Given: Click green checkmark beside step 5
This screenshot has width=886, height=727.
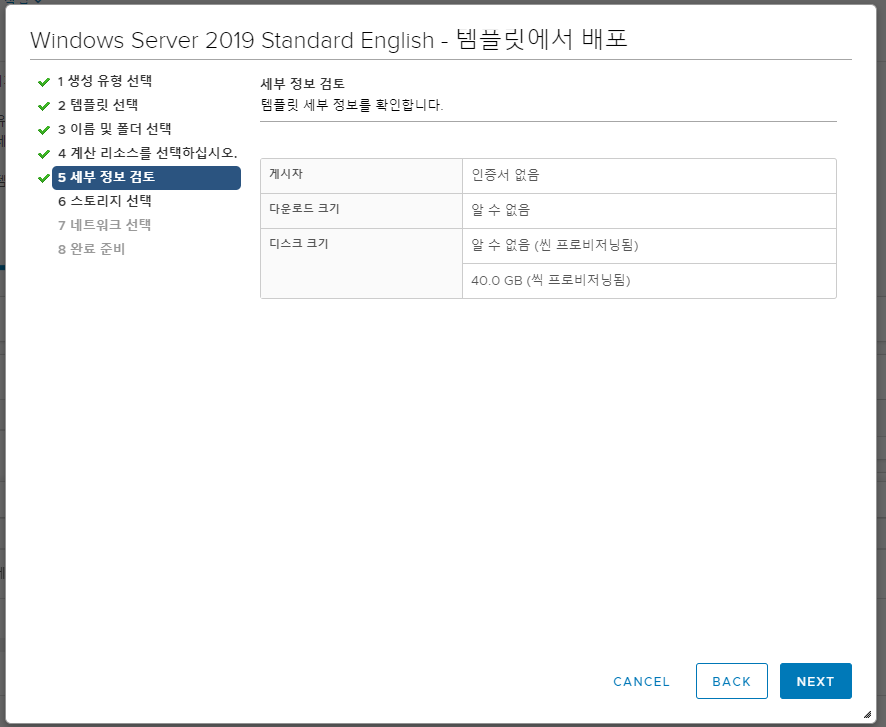Looking at the screenshot, I should tap(44, 179).
